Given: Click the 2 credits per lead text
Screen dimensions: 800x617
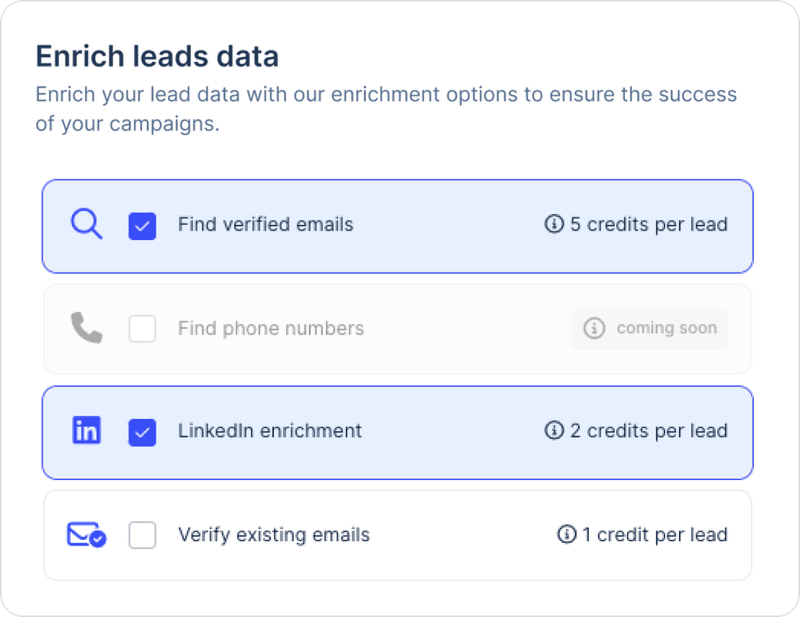Looking at the screenshot, I should (648, 431).
